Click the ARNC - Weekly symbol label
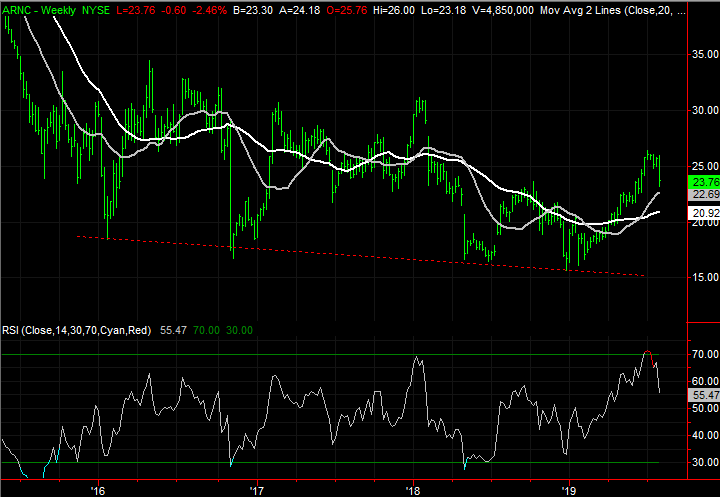Screen dimensions: 720x497 coord(41,8)
